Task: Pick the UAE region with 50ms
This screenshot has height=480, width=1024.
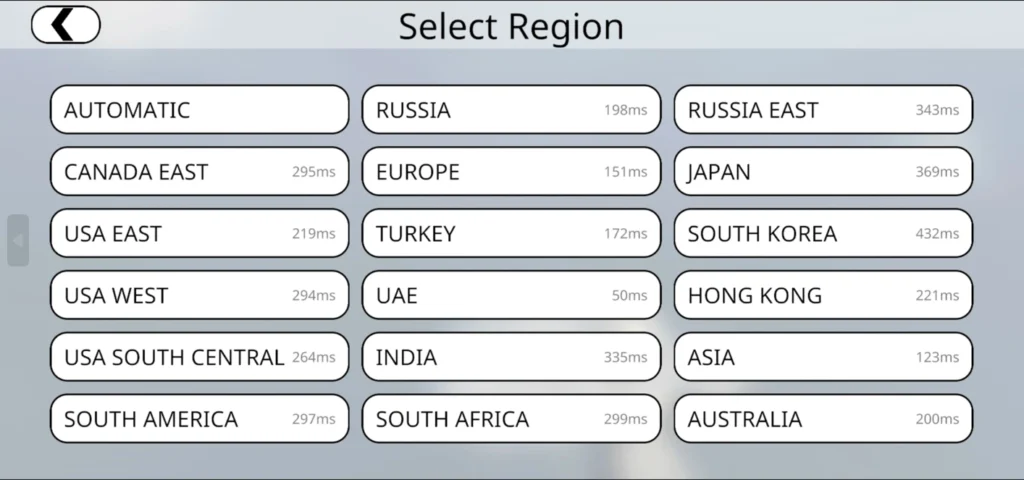Action: [511, 296]
